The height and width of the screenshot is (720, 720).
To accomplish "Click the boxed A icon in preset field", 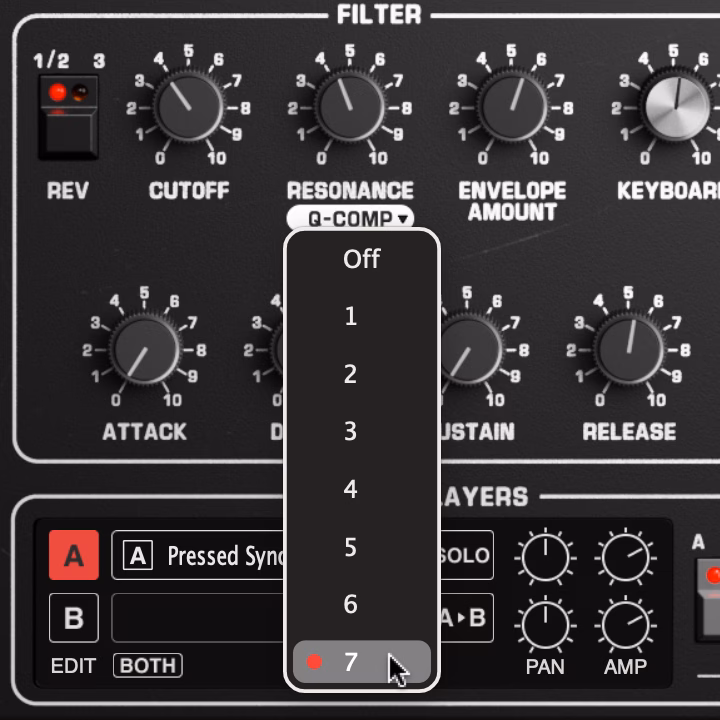I will pos(138,555).
